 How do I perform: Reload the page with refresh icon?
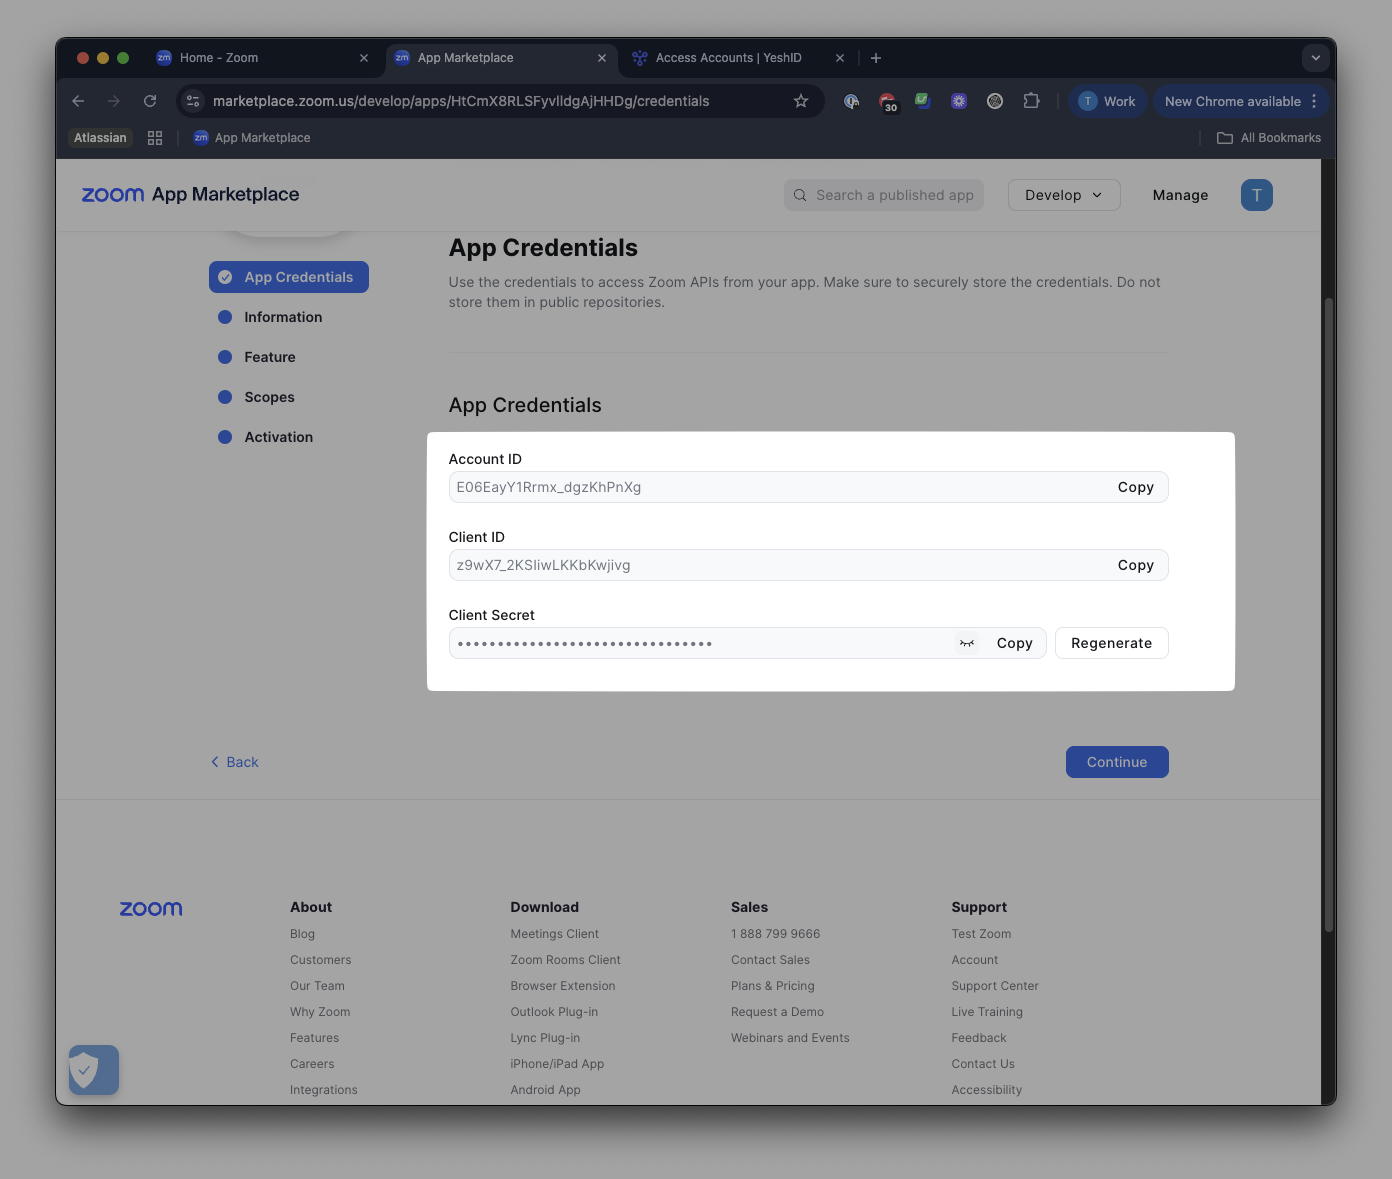[x=150, y=101]
